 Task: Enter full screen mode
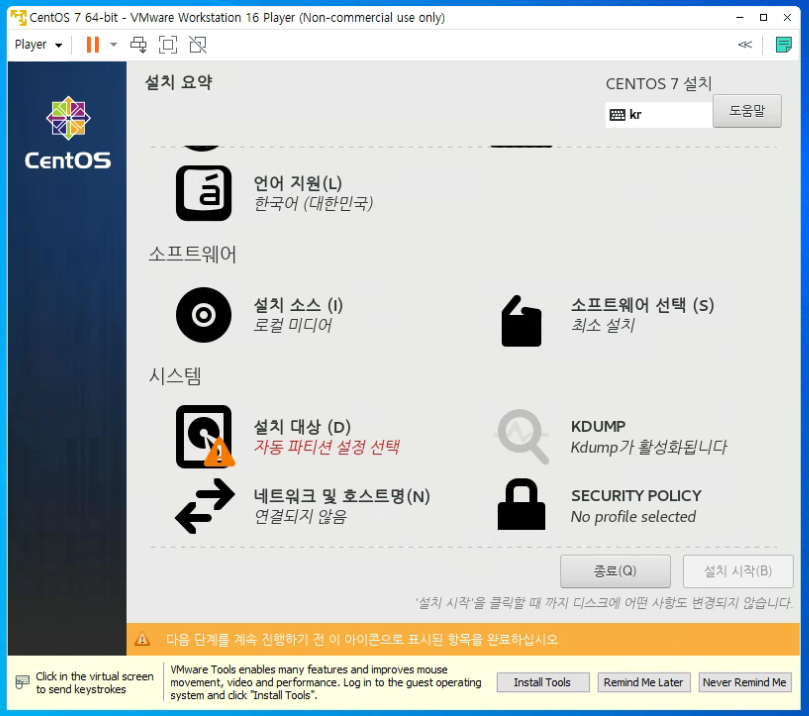pos(168,45)
